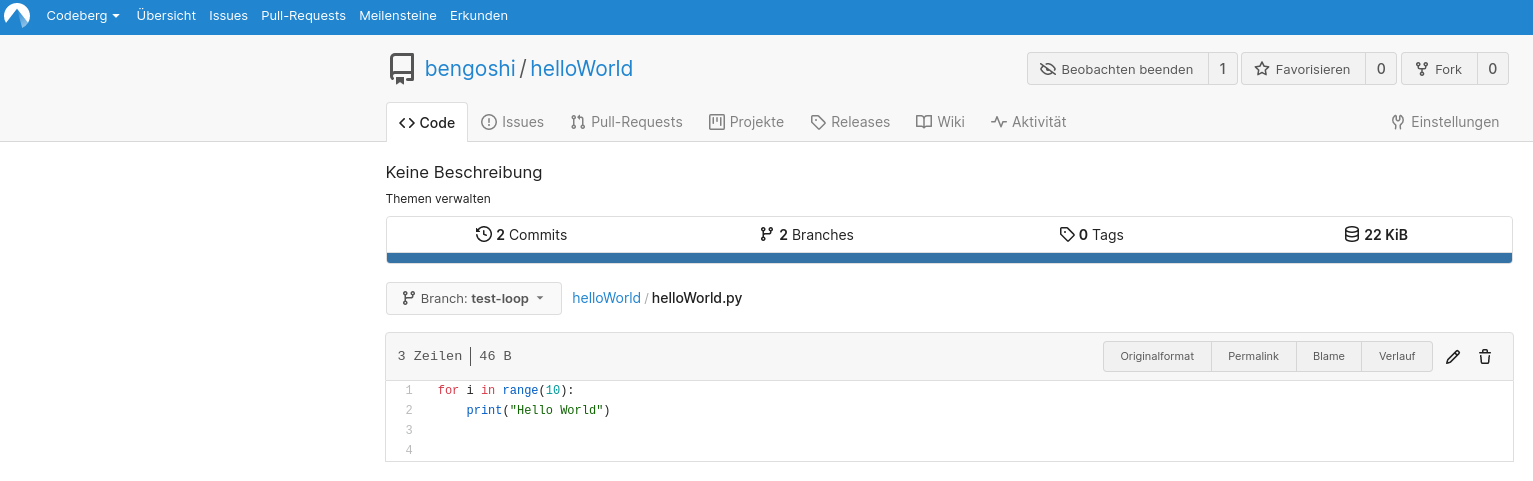
Task: Toggle watching with Beobachten beenden
Action: pyautogui.click(x=1116, y=69)
